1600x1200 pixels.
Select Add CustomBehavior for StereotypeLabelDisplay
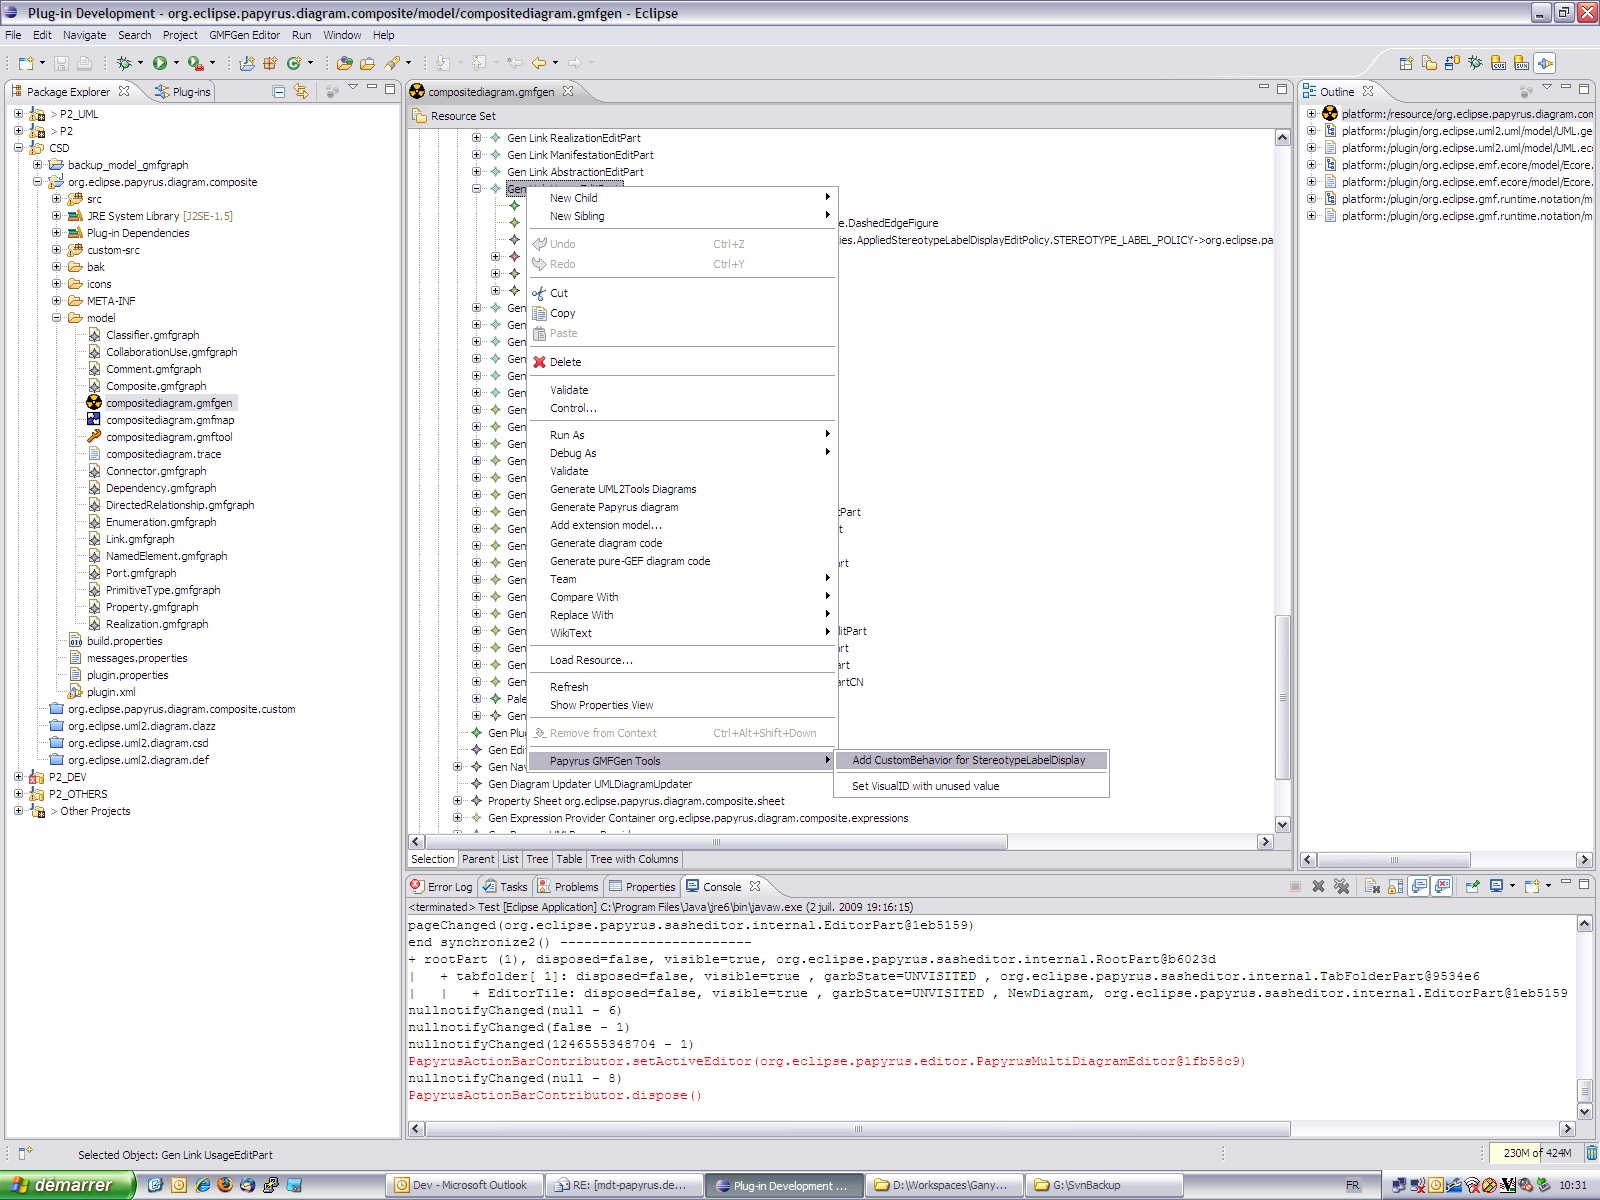point(971,760)
